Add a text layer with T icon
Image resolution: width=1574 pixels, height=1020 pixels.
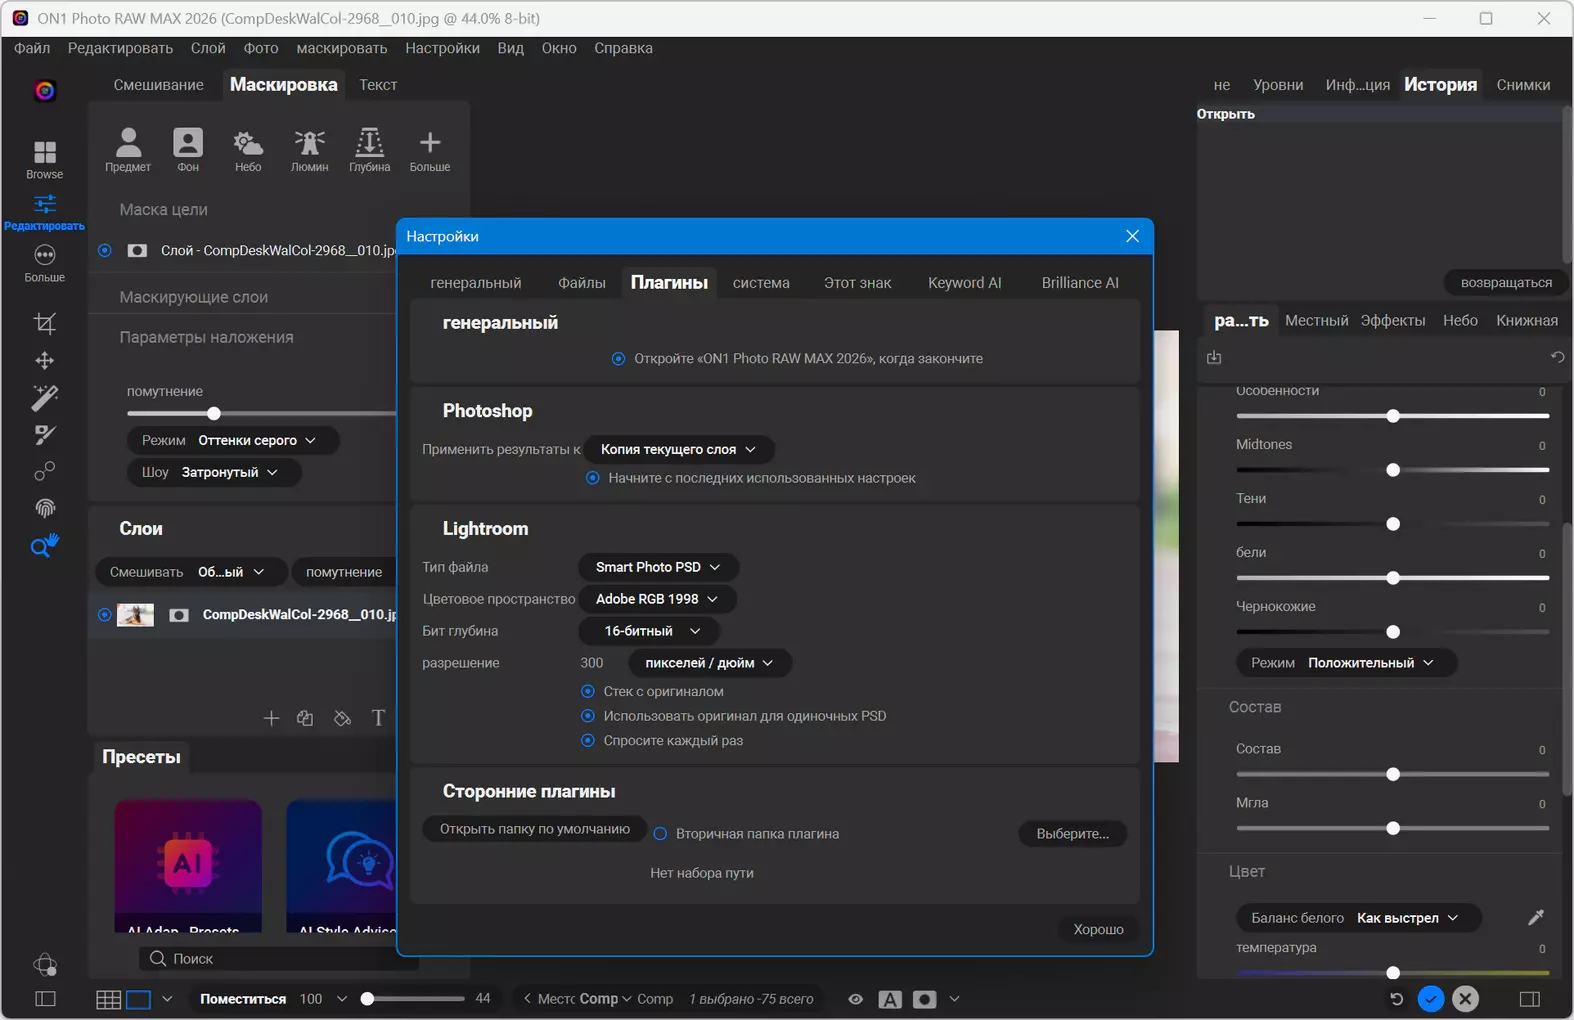coord(378,718)
